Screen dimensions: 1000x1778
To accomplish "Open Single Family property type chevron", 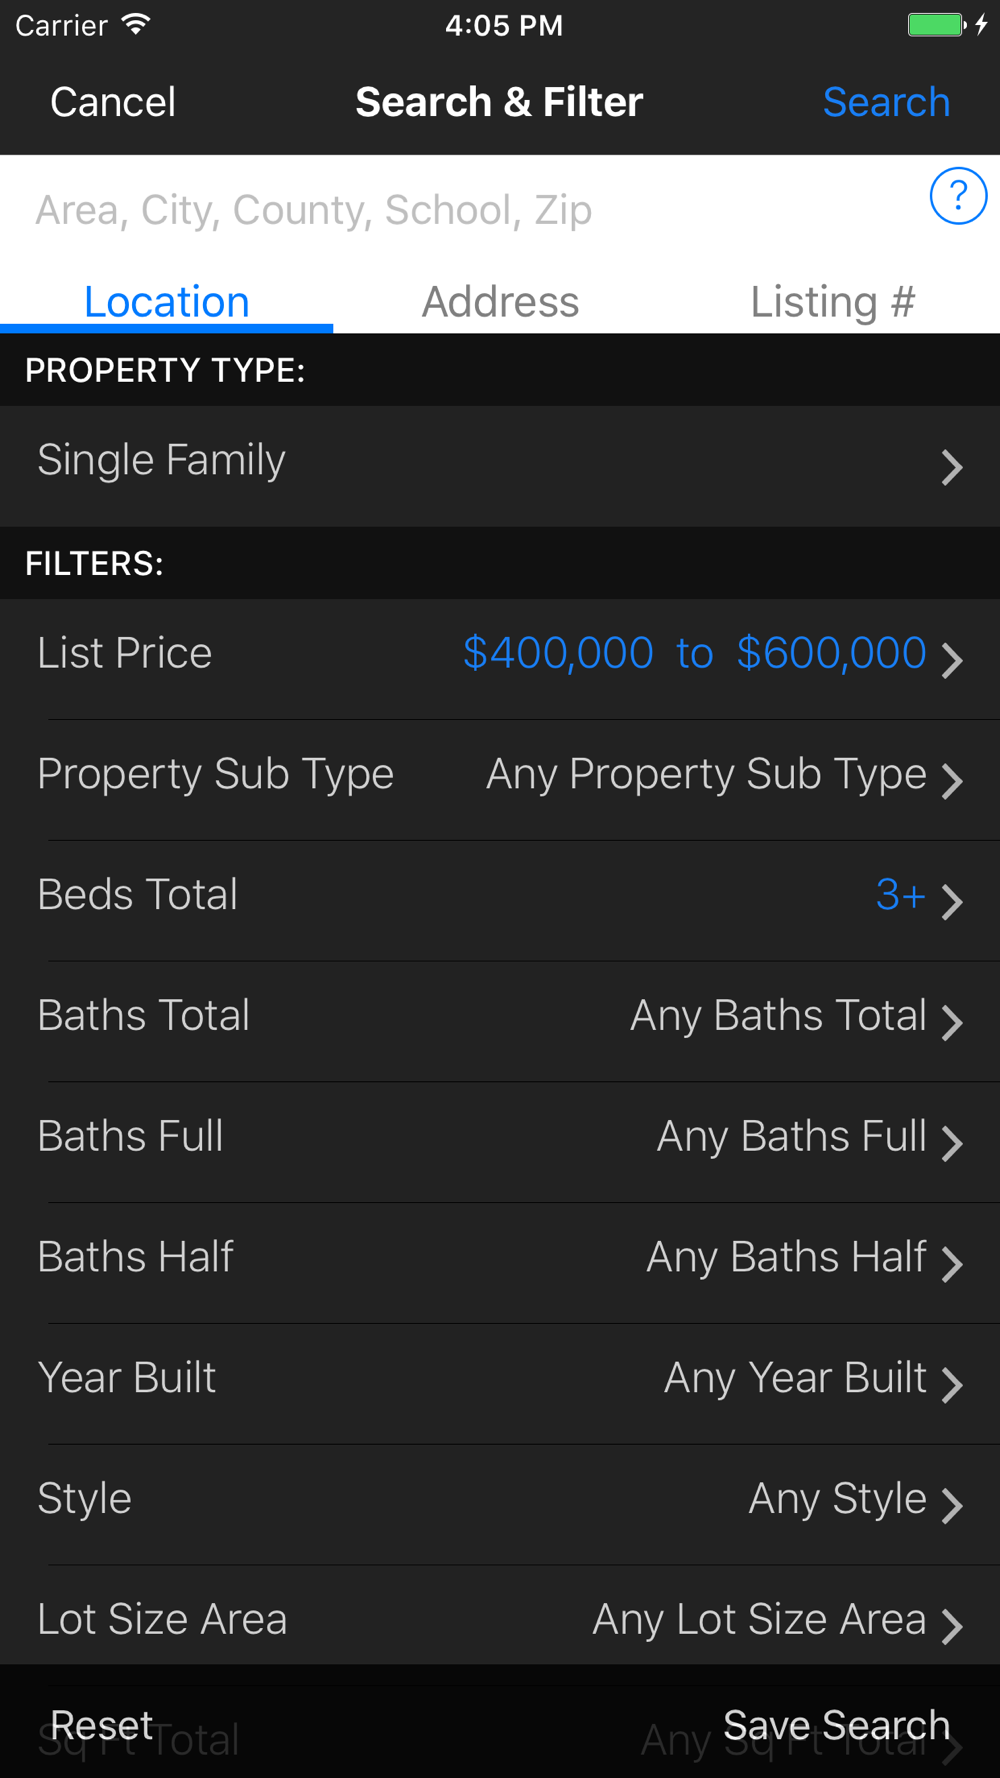I will (951, 467).
